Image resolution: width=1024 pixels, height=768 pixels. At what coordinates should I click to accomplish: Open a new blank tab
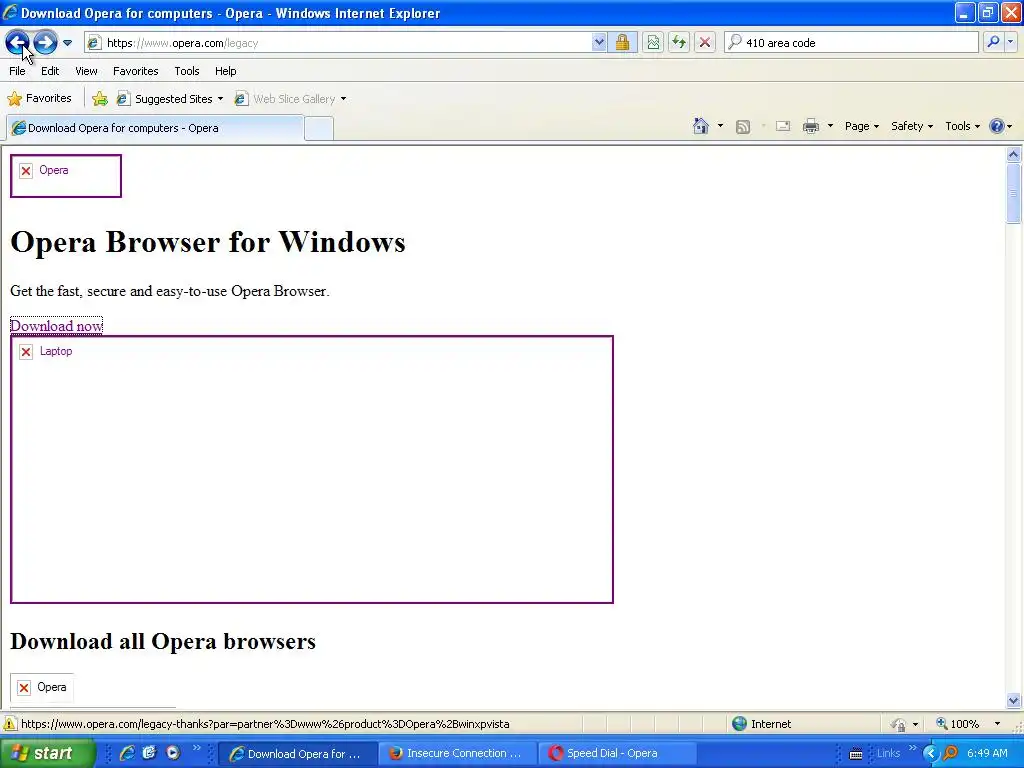pos(319,129)
